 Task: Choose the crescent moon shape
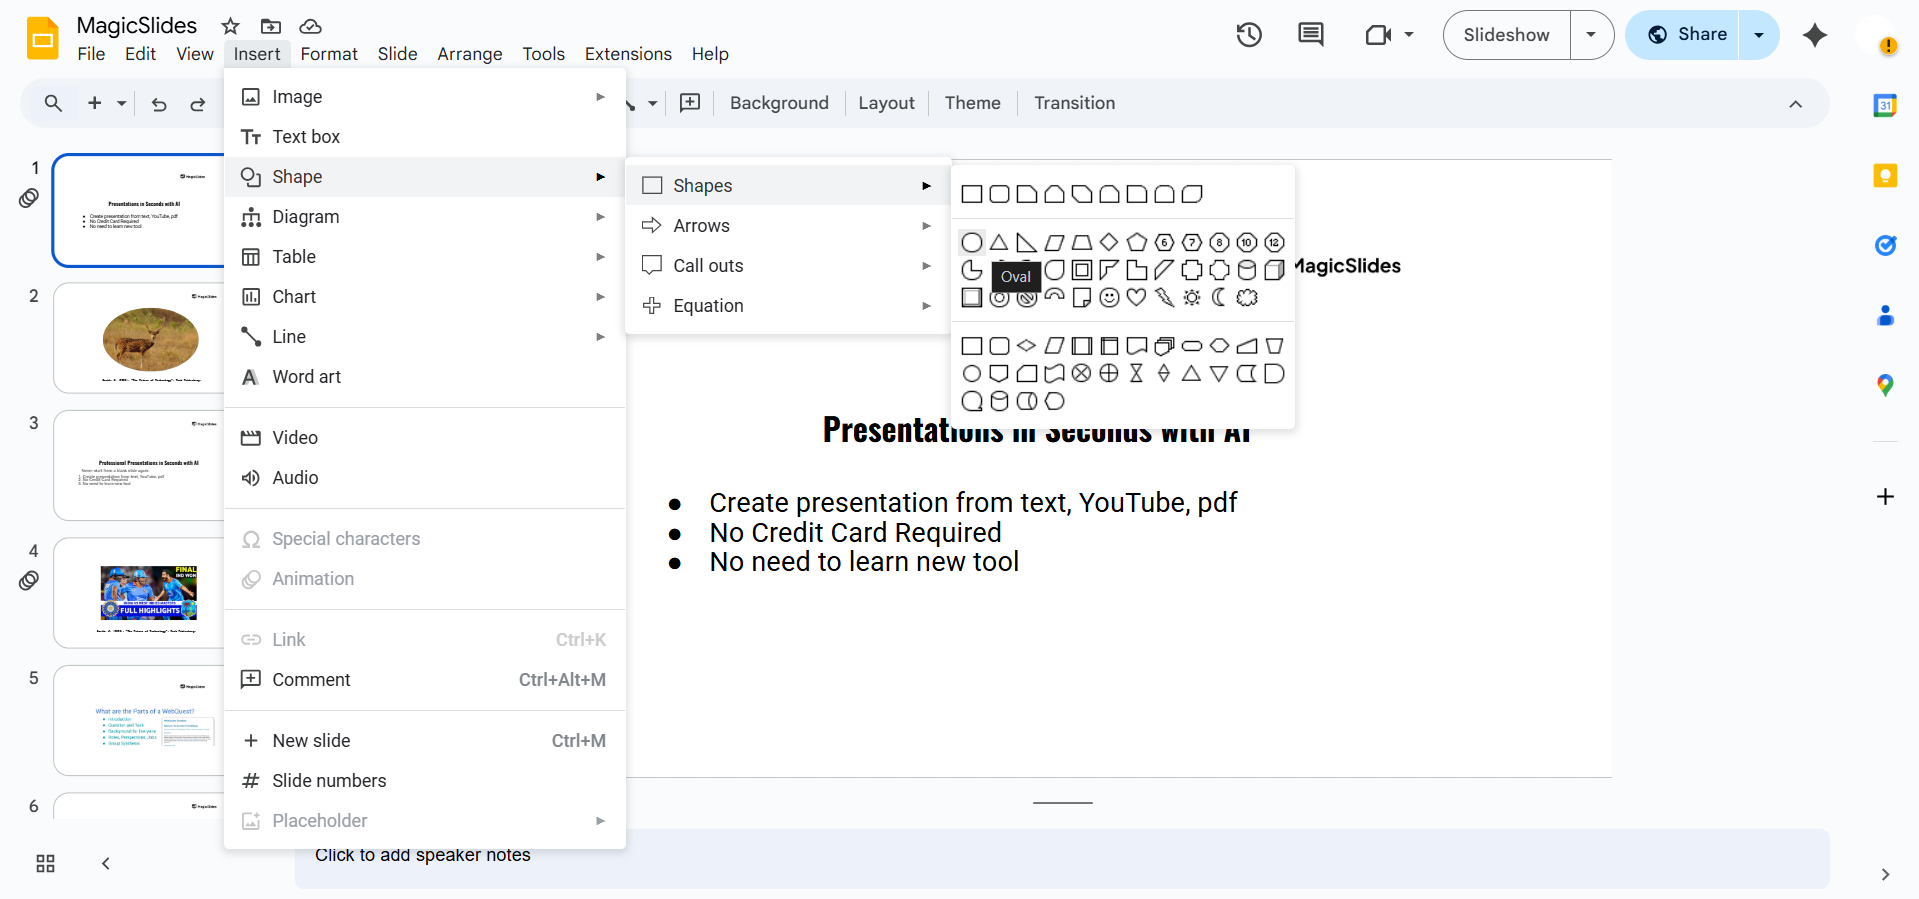1219,298
